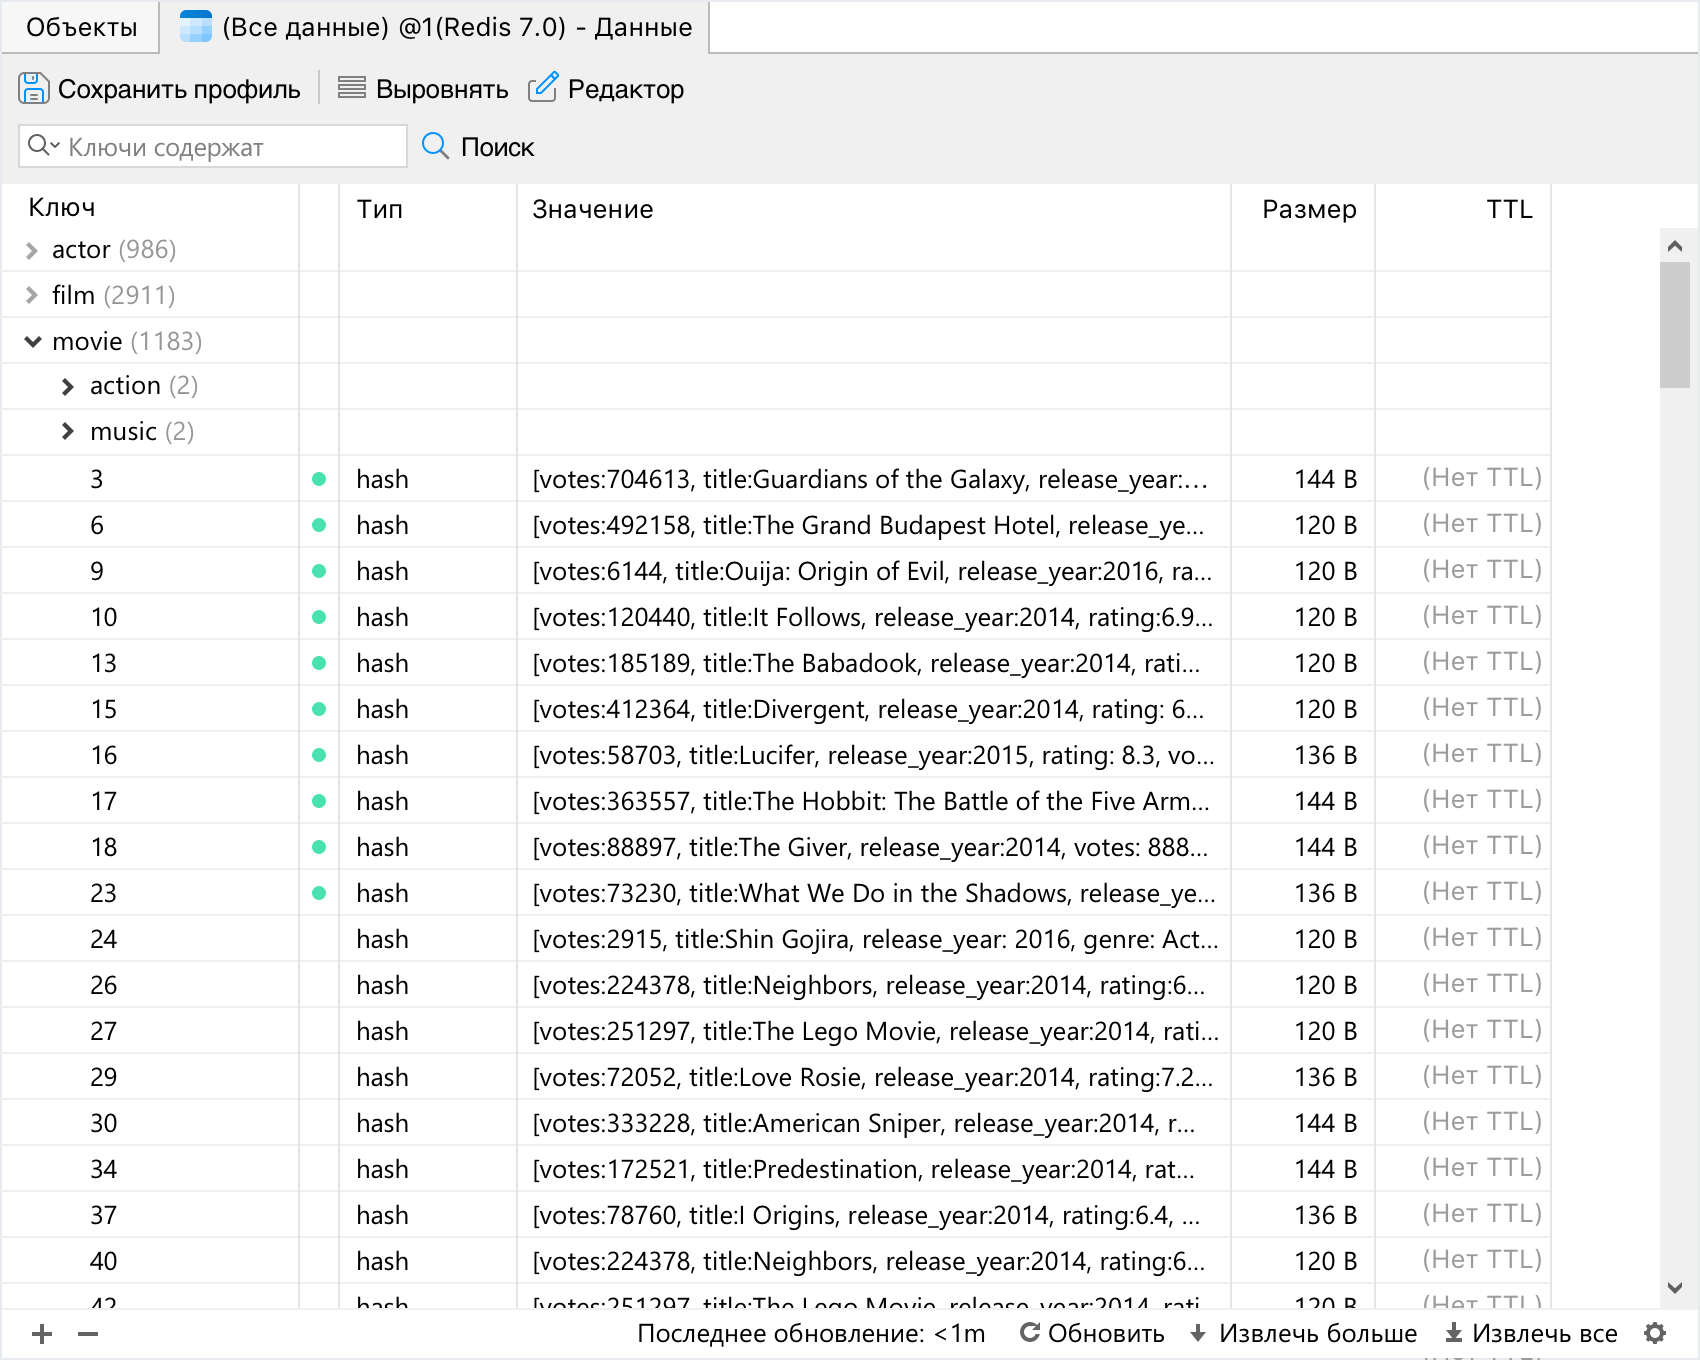Click the minus icon to delete key

[88, 1334]
